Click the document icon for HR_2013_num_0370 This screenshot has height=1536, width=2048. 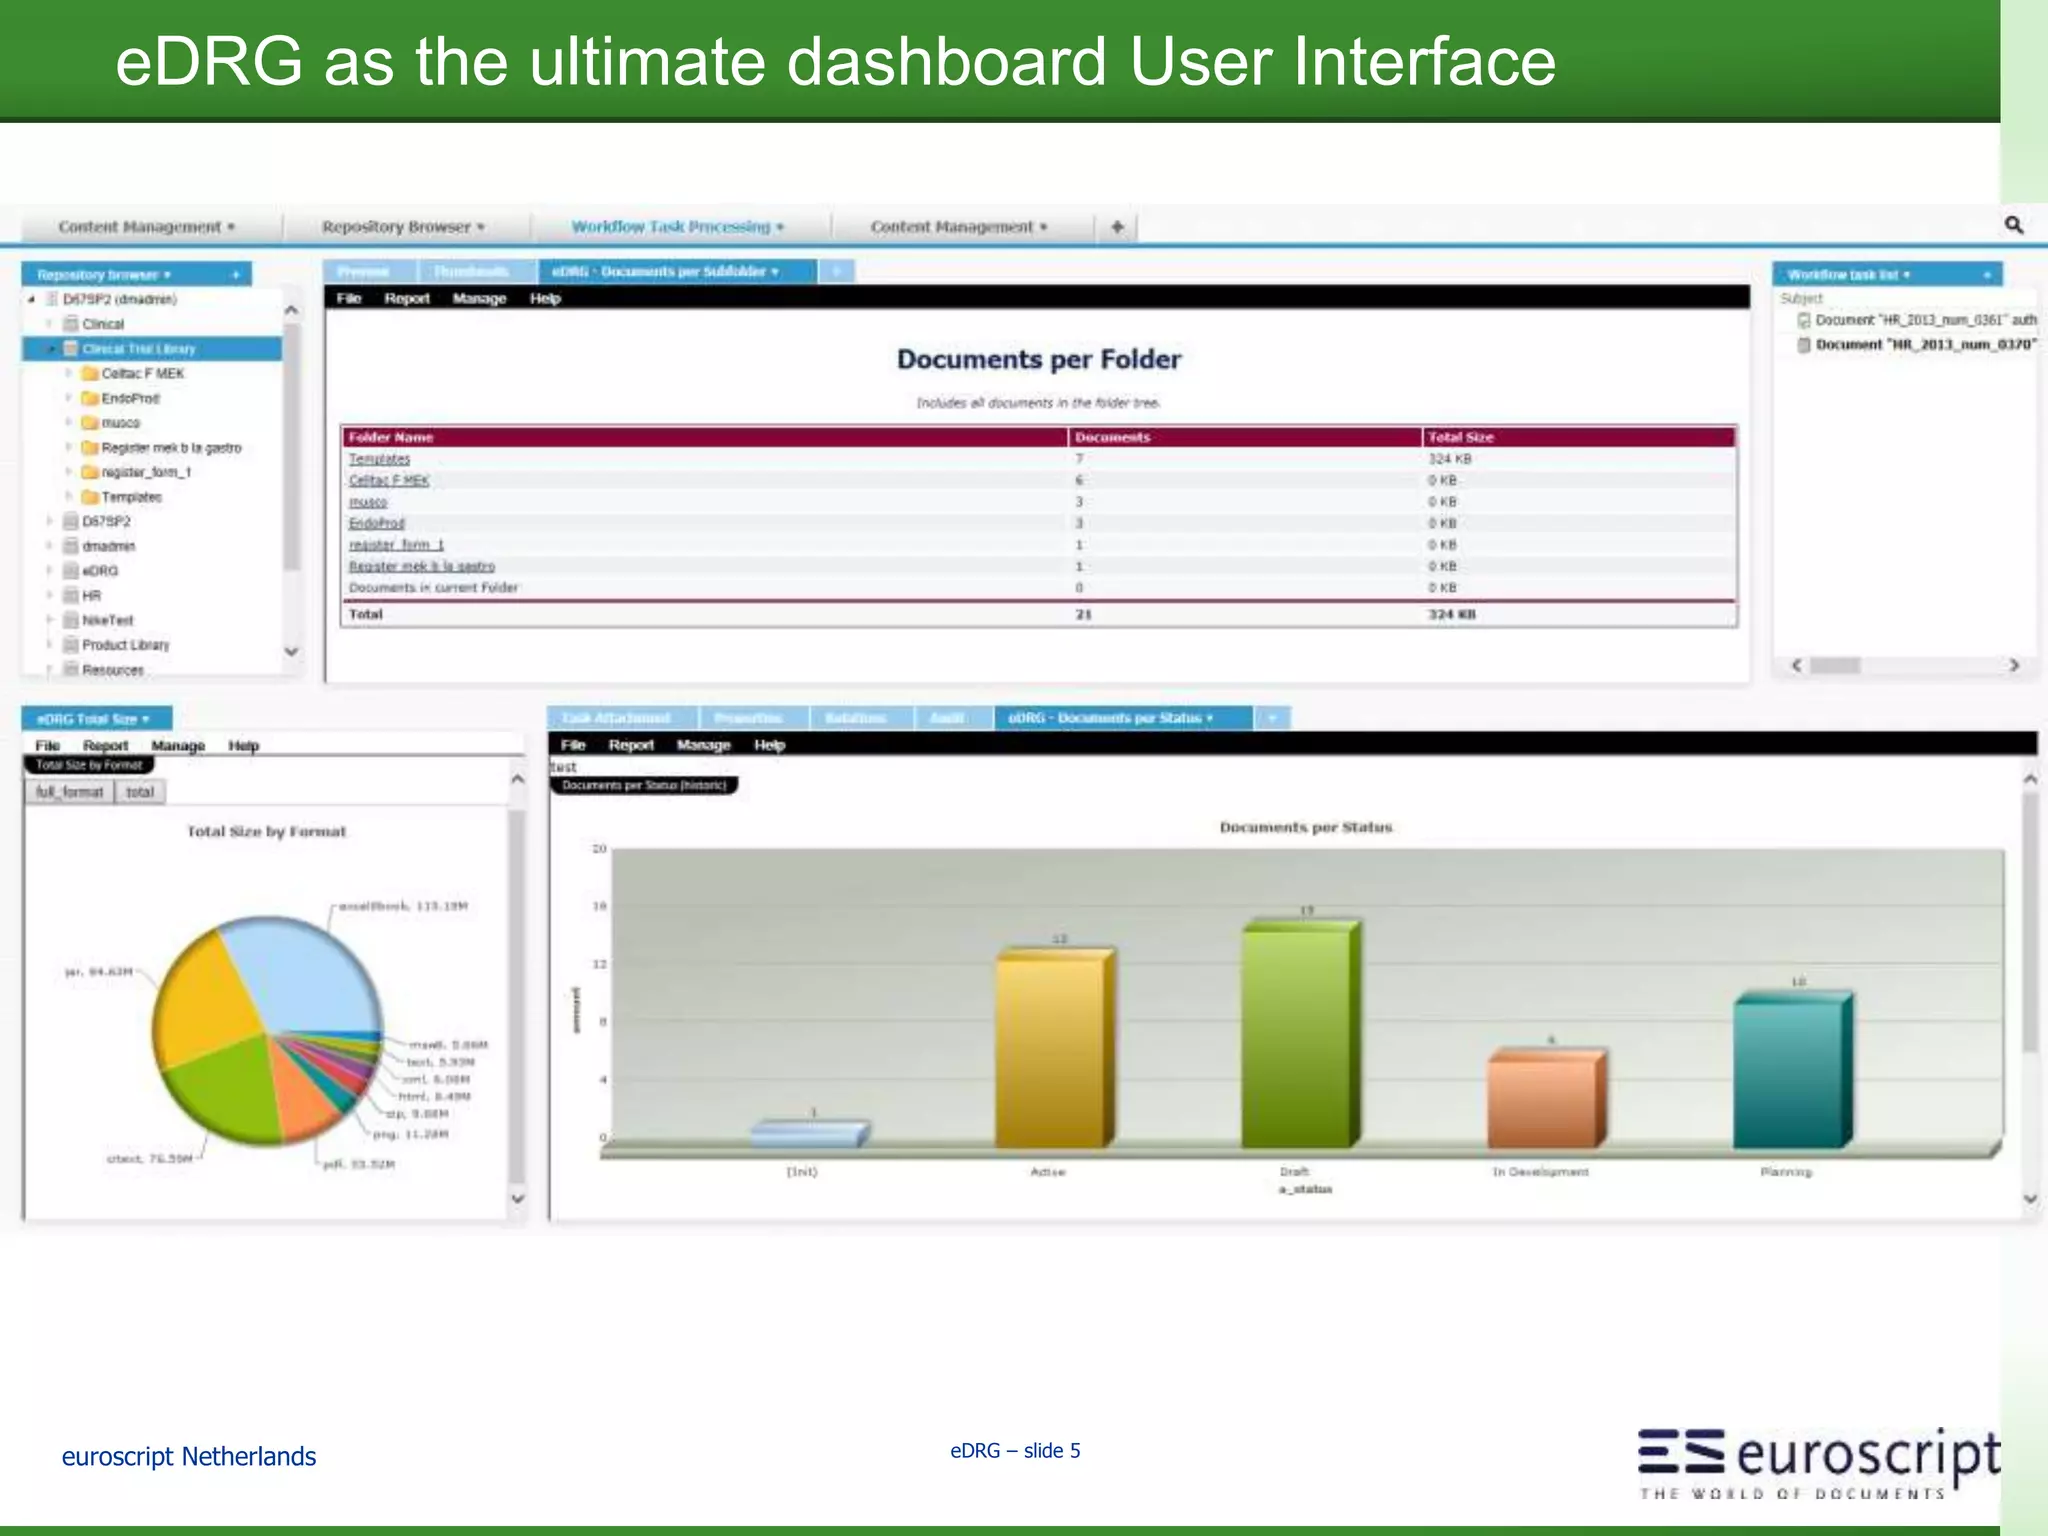click(1804, 345)
